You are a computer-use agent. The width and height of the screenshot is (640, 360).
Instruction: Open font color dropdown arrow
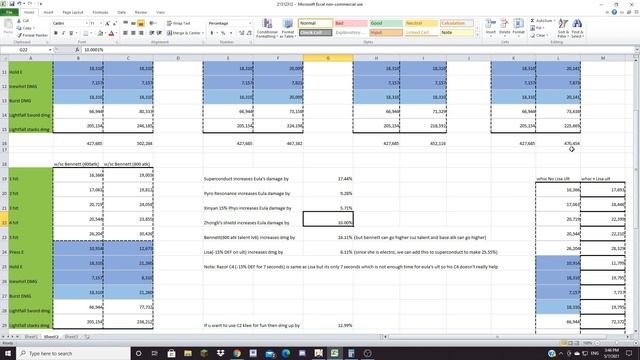coord(116,33)
